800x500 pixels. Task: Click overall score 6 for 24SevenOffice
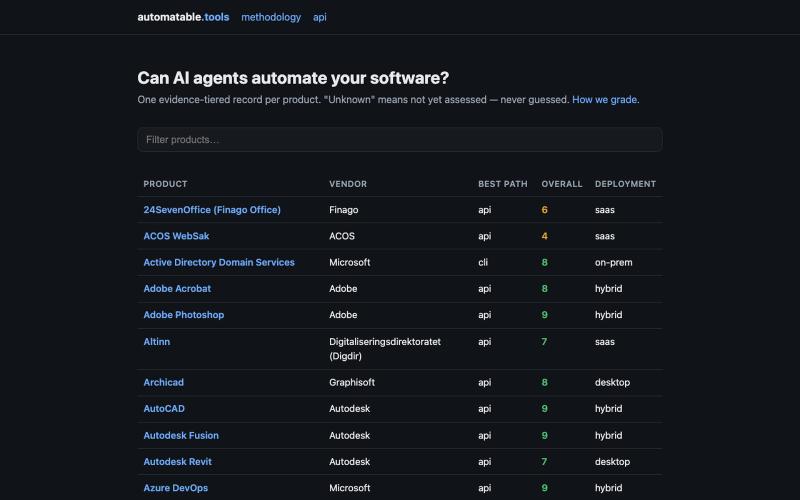[544, 210]
